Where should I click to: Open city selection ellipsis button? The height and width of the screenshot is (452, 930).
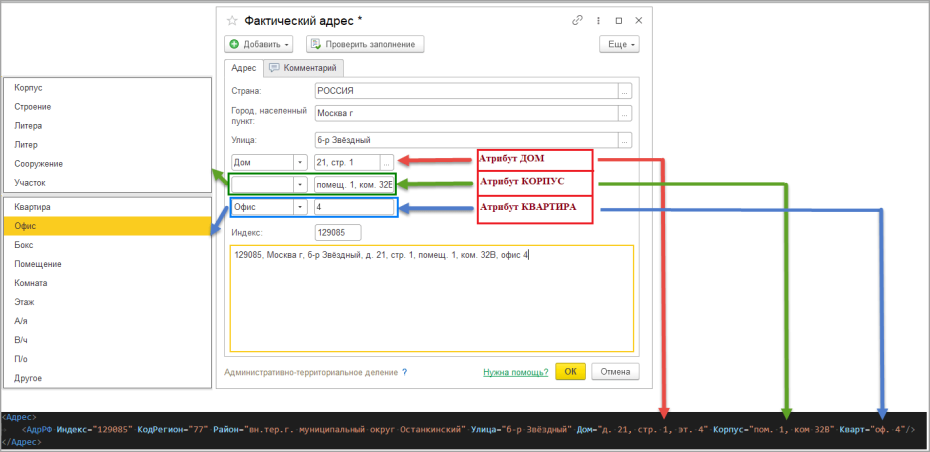coord(625,113)
